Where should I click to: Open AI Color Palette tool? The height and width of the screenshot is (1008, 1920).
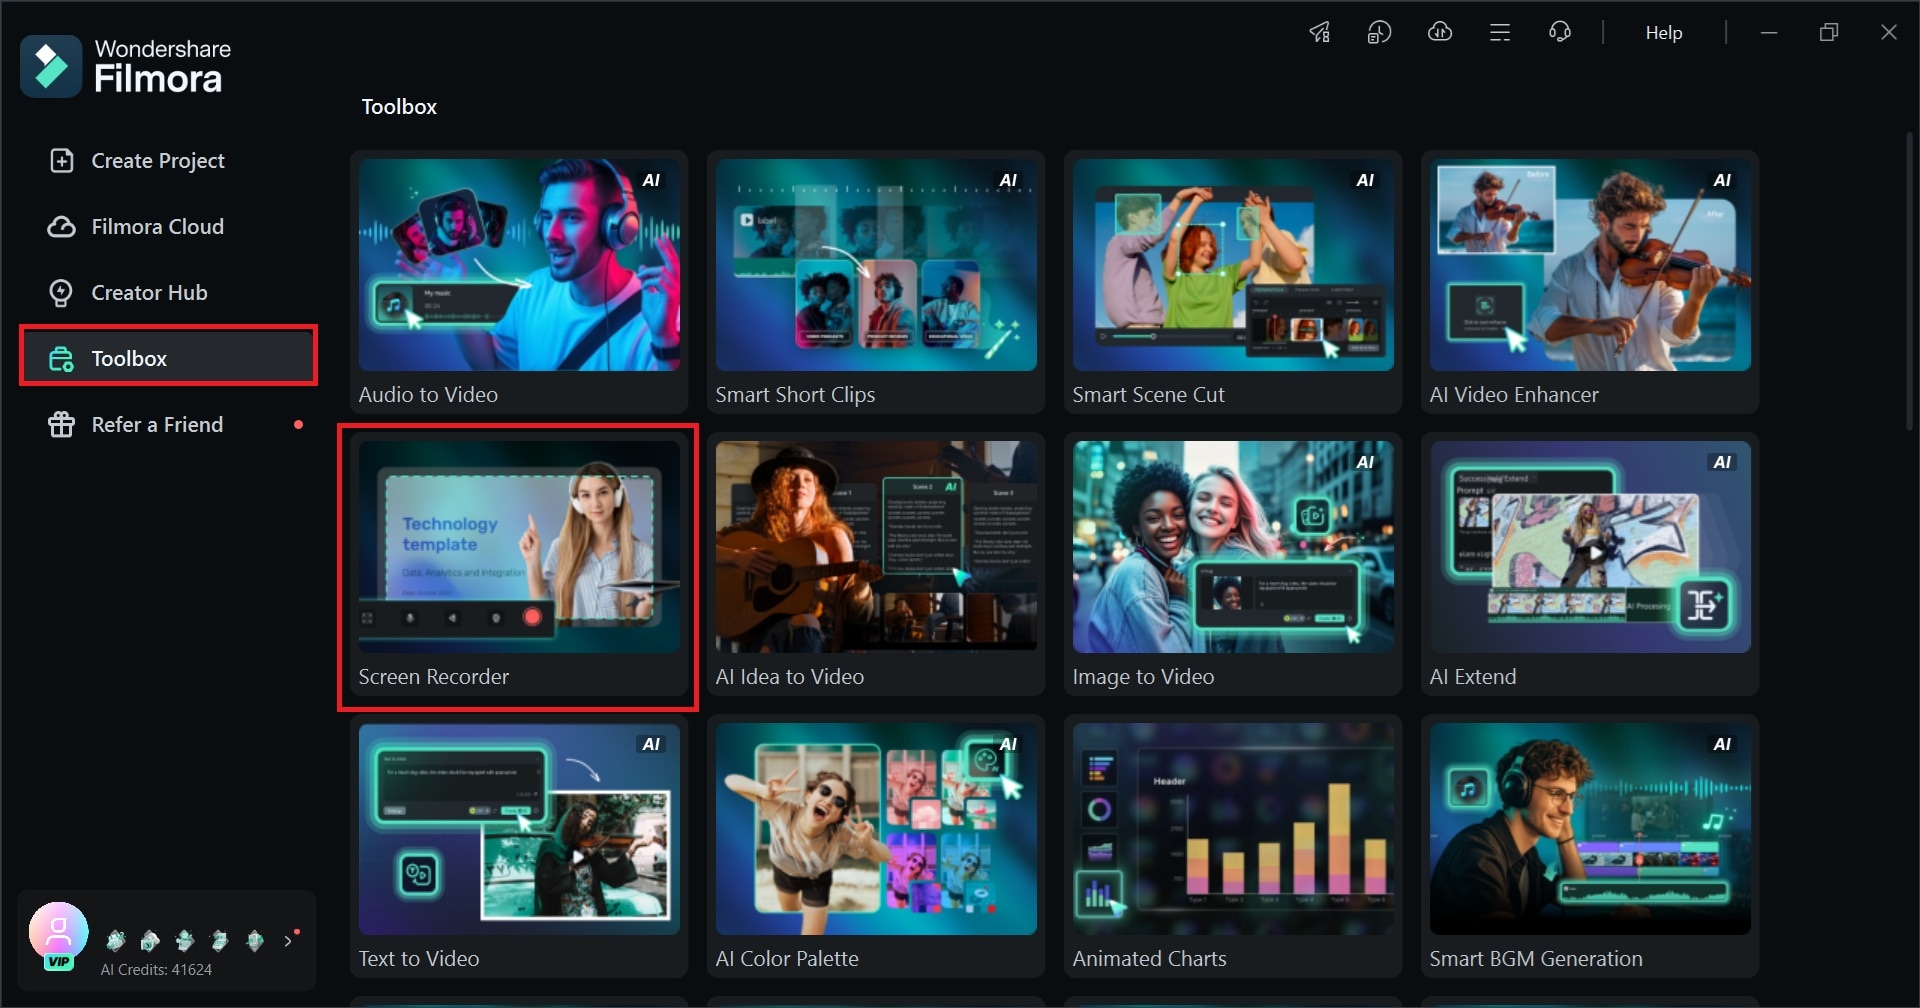pyautogui.click(x=876, y=846)
